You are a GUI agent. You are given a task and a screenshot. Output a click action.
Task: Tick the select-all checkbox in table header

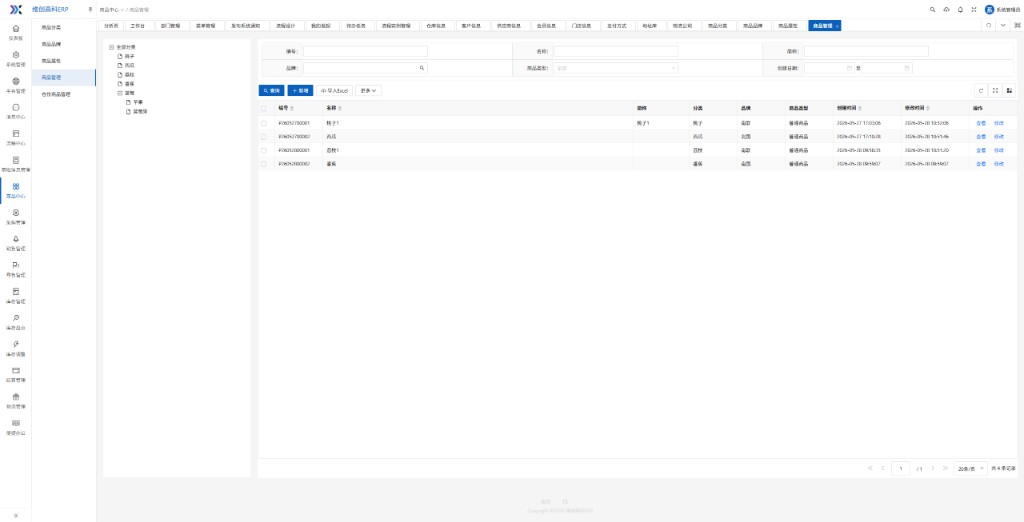pyautogui.click(x=264, y=108)
